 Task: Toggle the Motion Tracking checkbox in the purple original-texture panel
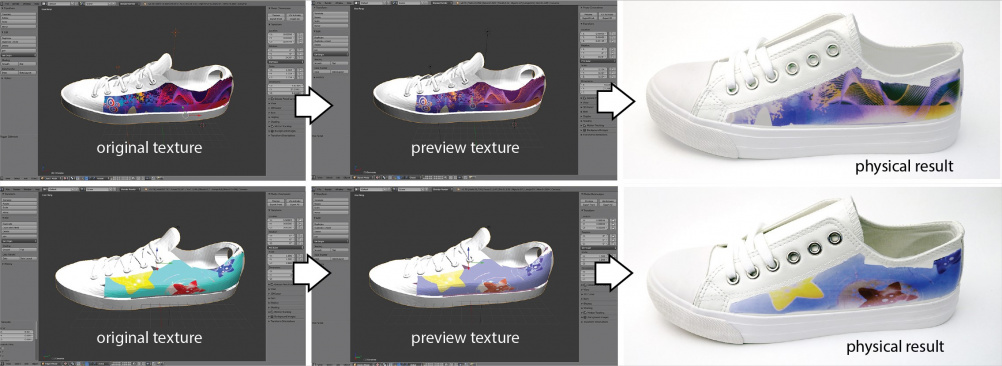[x=272, y=126]
